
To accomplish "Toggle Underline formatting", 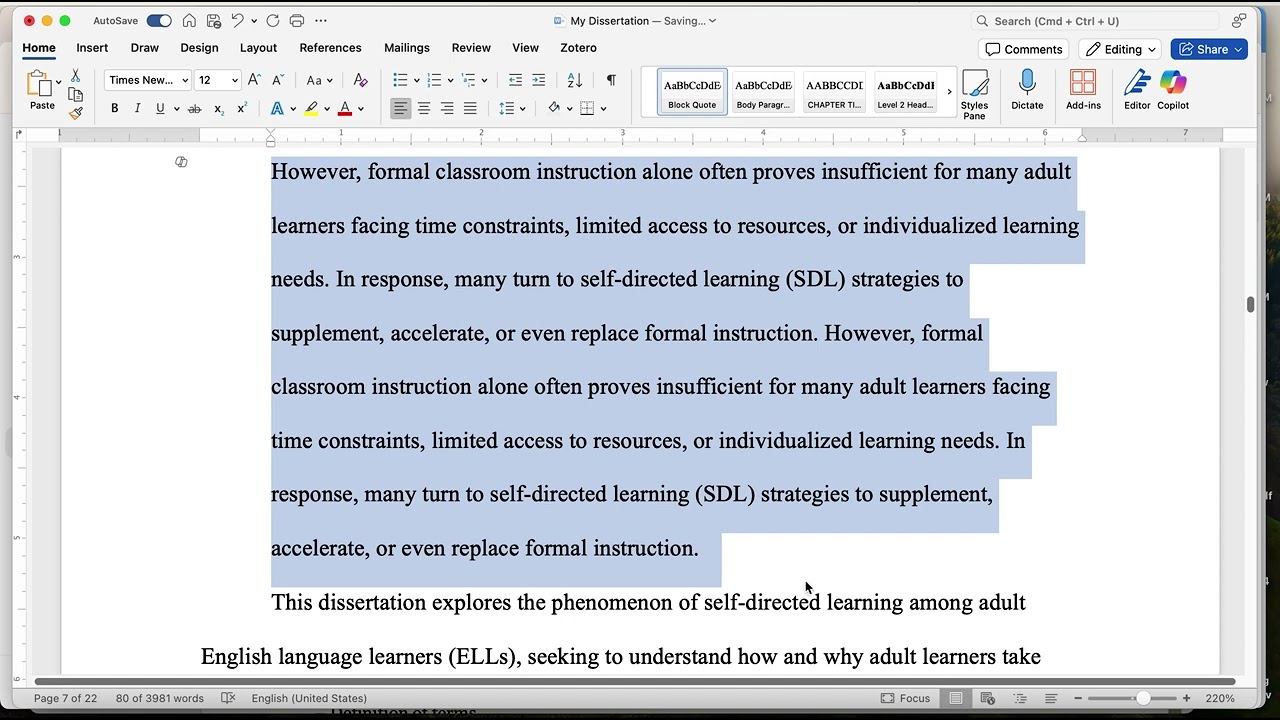I will [160, 108].
